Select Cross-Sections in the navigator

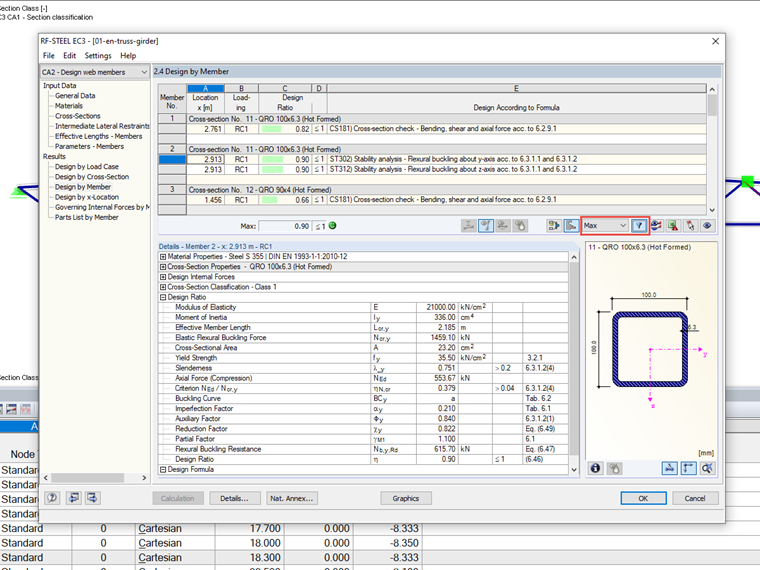point(78,116)
